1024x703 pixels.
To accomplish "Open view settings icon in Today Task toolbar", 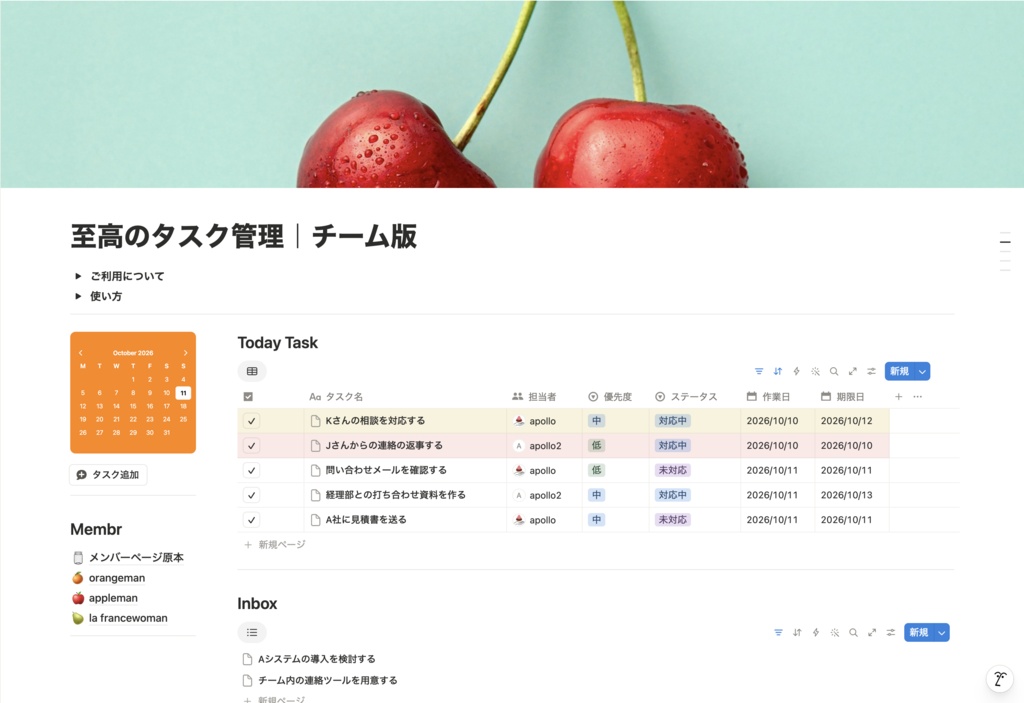I will (871, 371).
